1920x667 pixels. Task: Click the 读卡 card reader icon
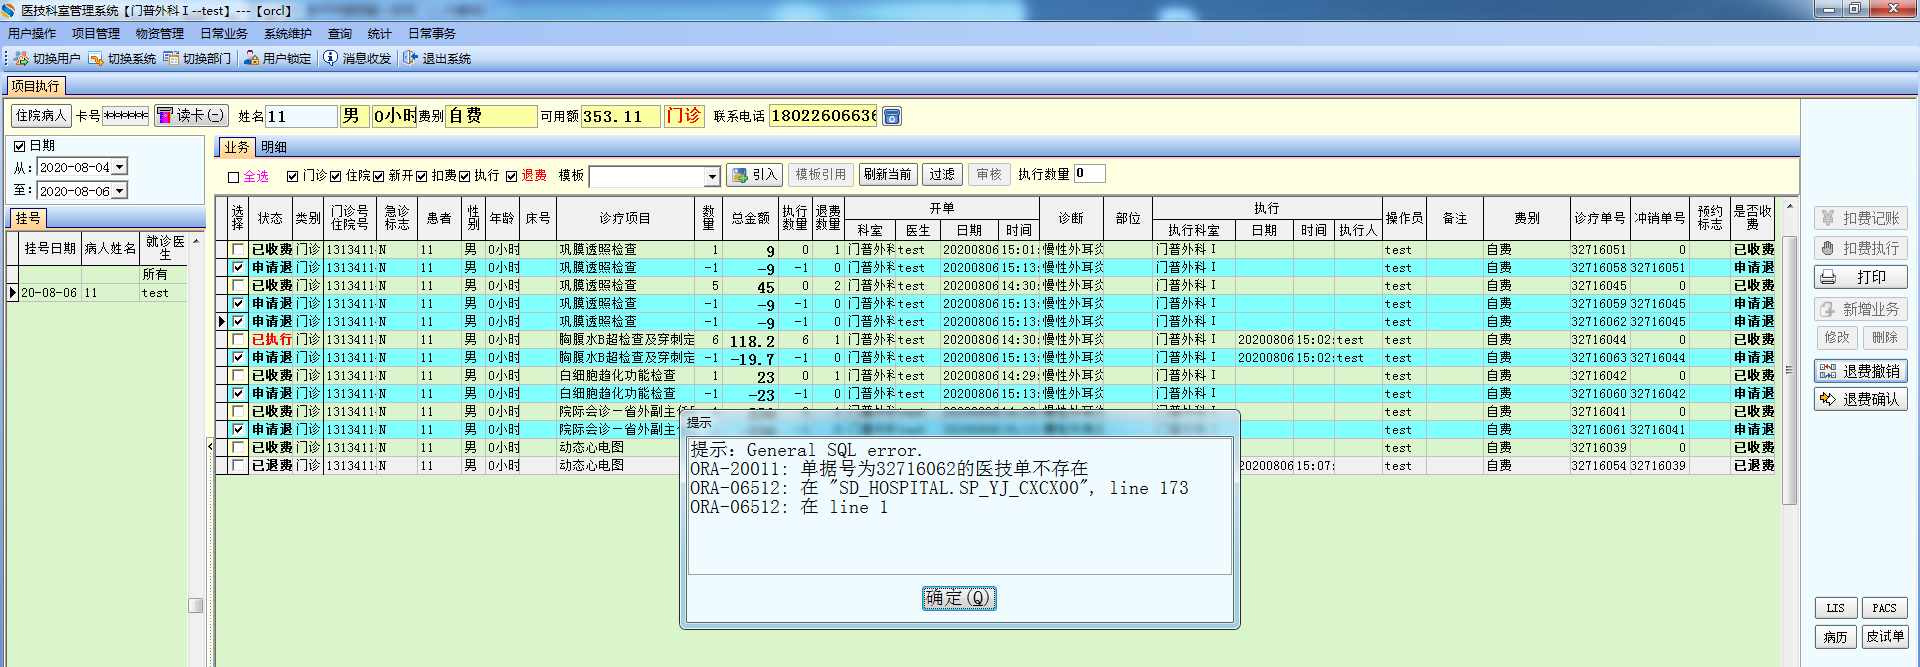click(x=165, y=116)
